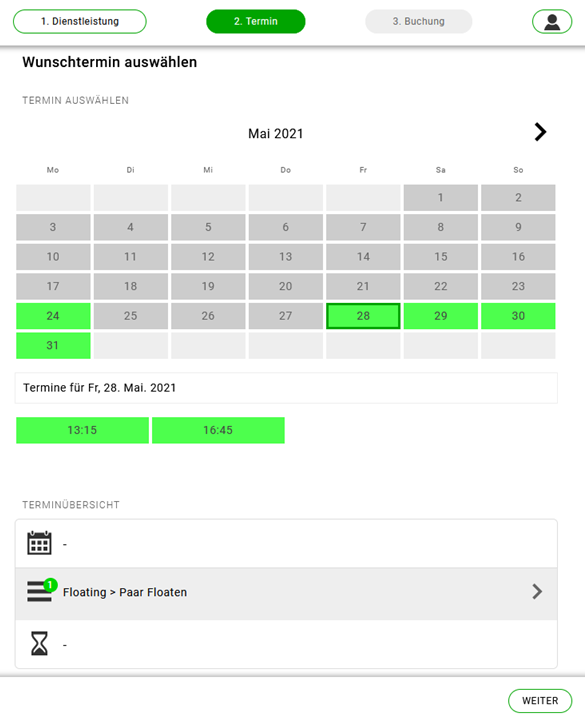Expand Floating > Paar Floaten chevron
This screenshot has width=585, height=720.
pyautogui.click(x=537, y=591)
